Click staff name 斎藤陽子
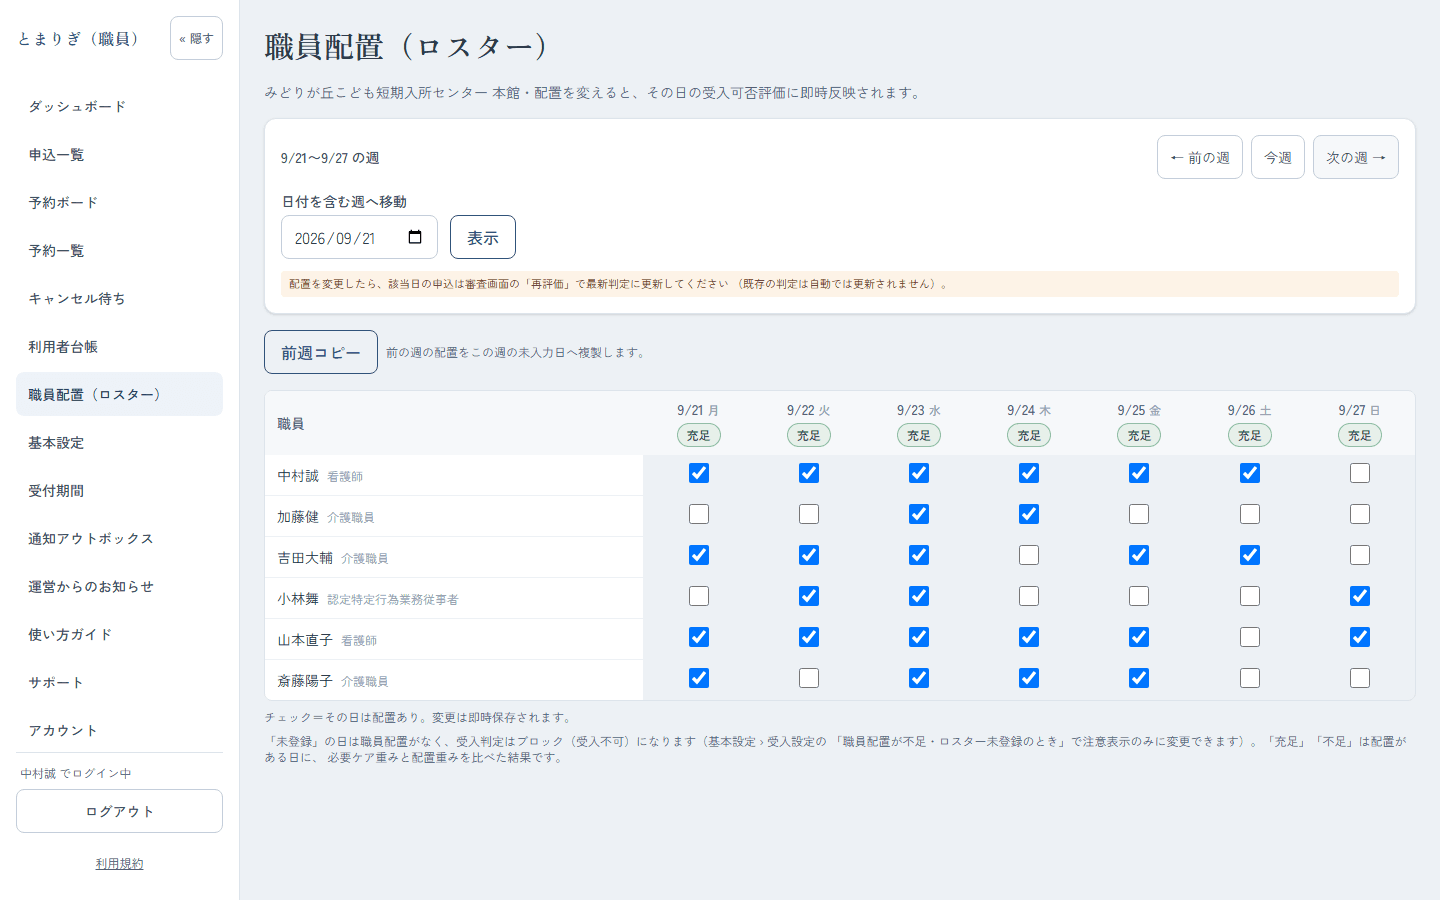 coord(305,681)
